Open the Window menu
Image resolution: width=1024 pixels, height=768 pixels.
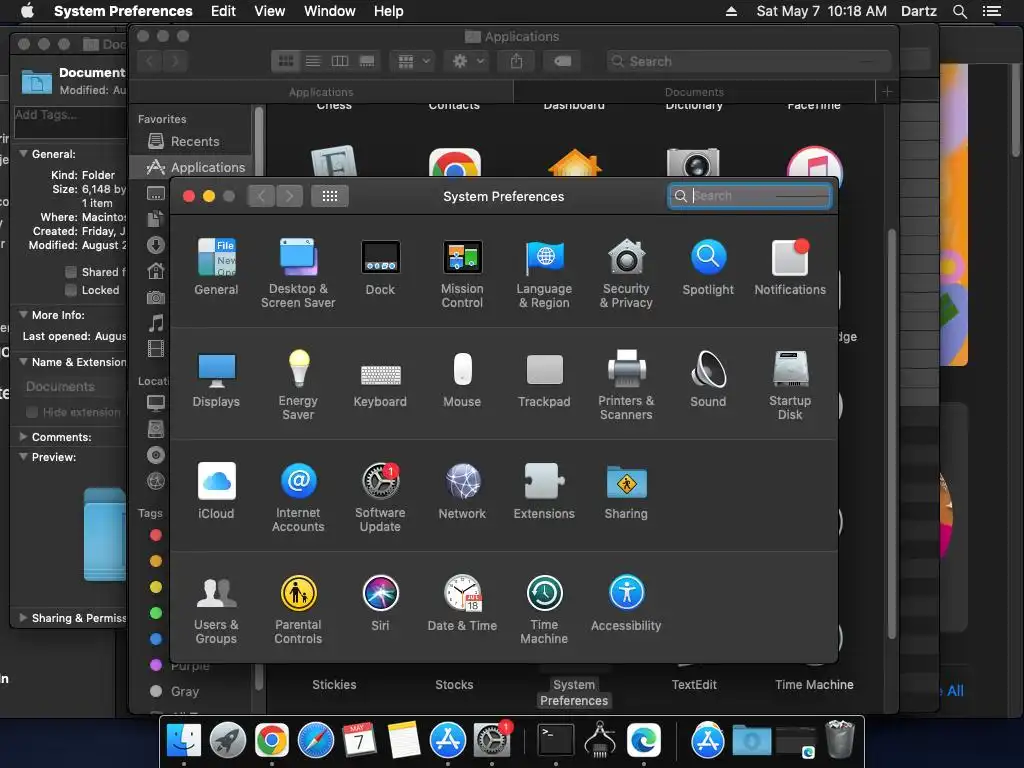point(330,11)
